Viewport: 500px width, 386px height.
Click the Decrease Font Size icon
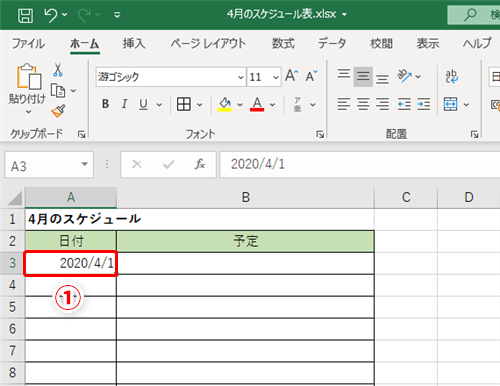[312, 76]
